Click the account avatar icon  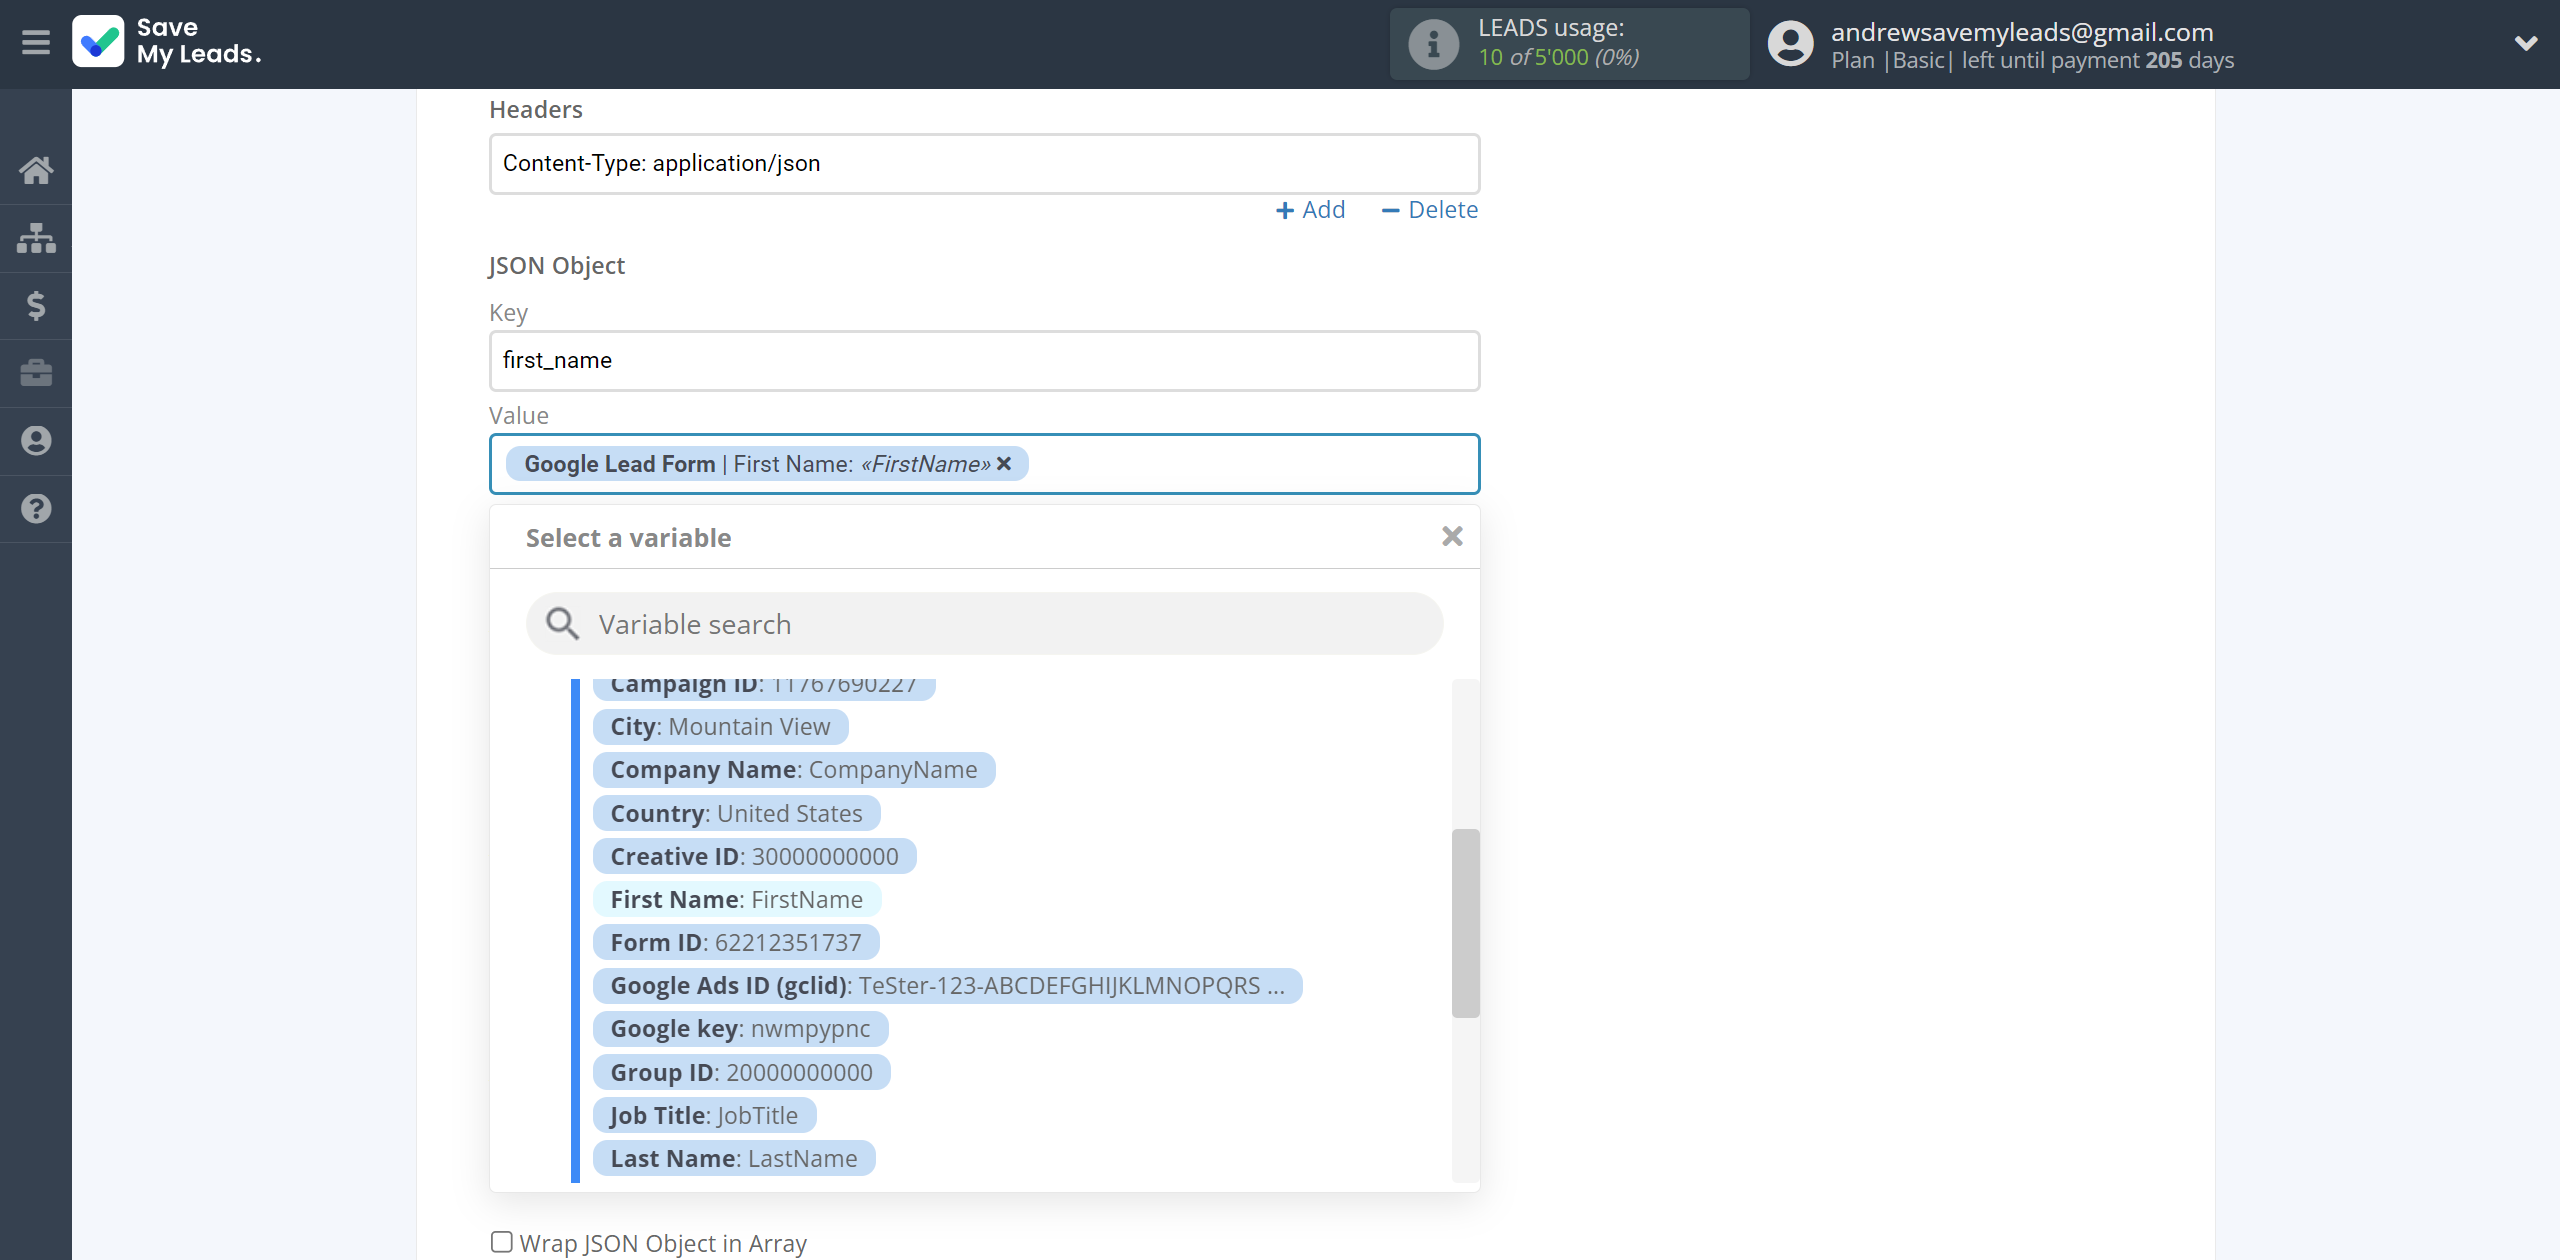(x=1790, y=44)
